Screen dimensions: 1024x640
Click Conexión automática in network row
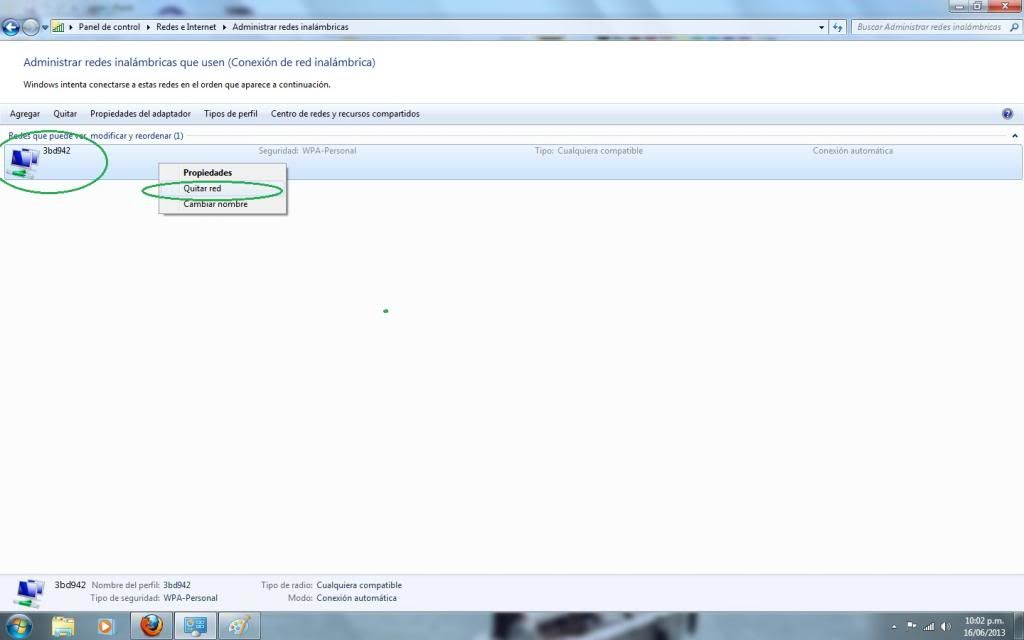[x=853, y=151]
